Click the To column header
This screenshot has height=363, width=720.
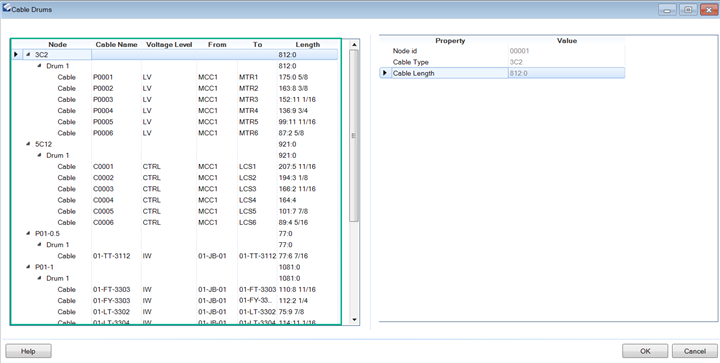[258, 45]
